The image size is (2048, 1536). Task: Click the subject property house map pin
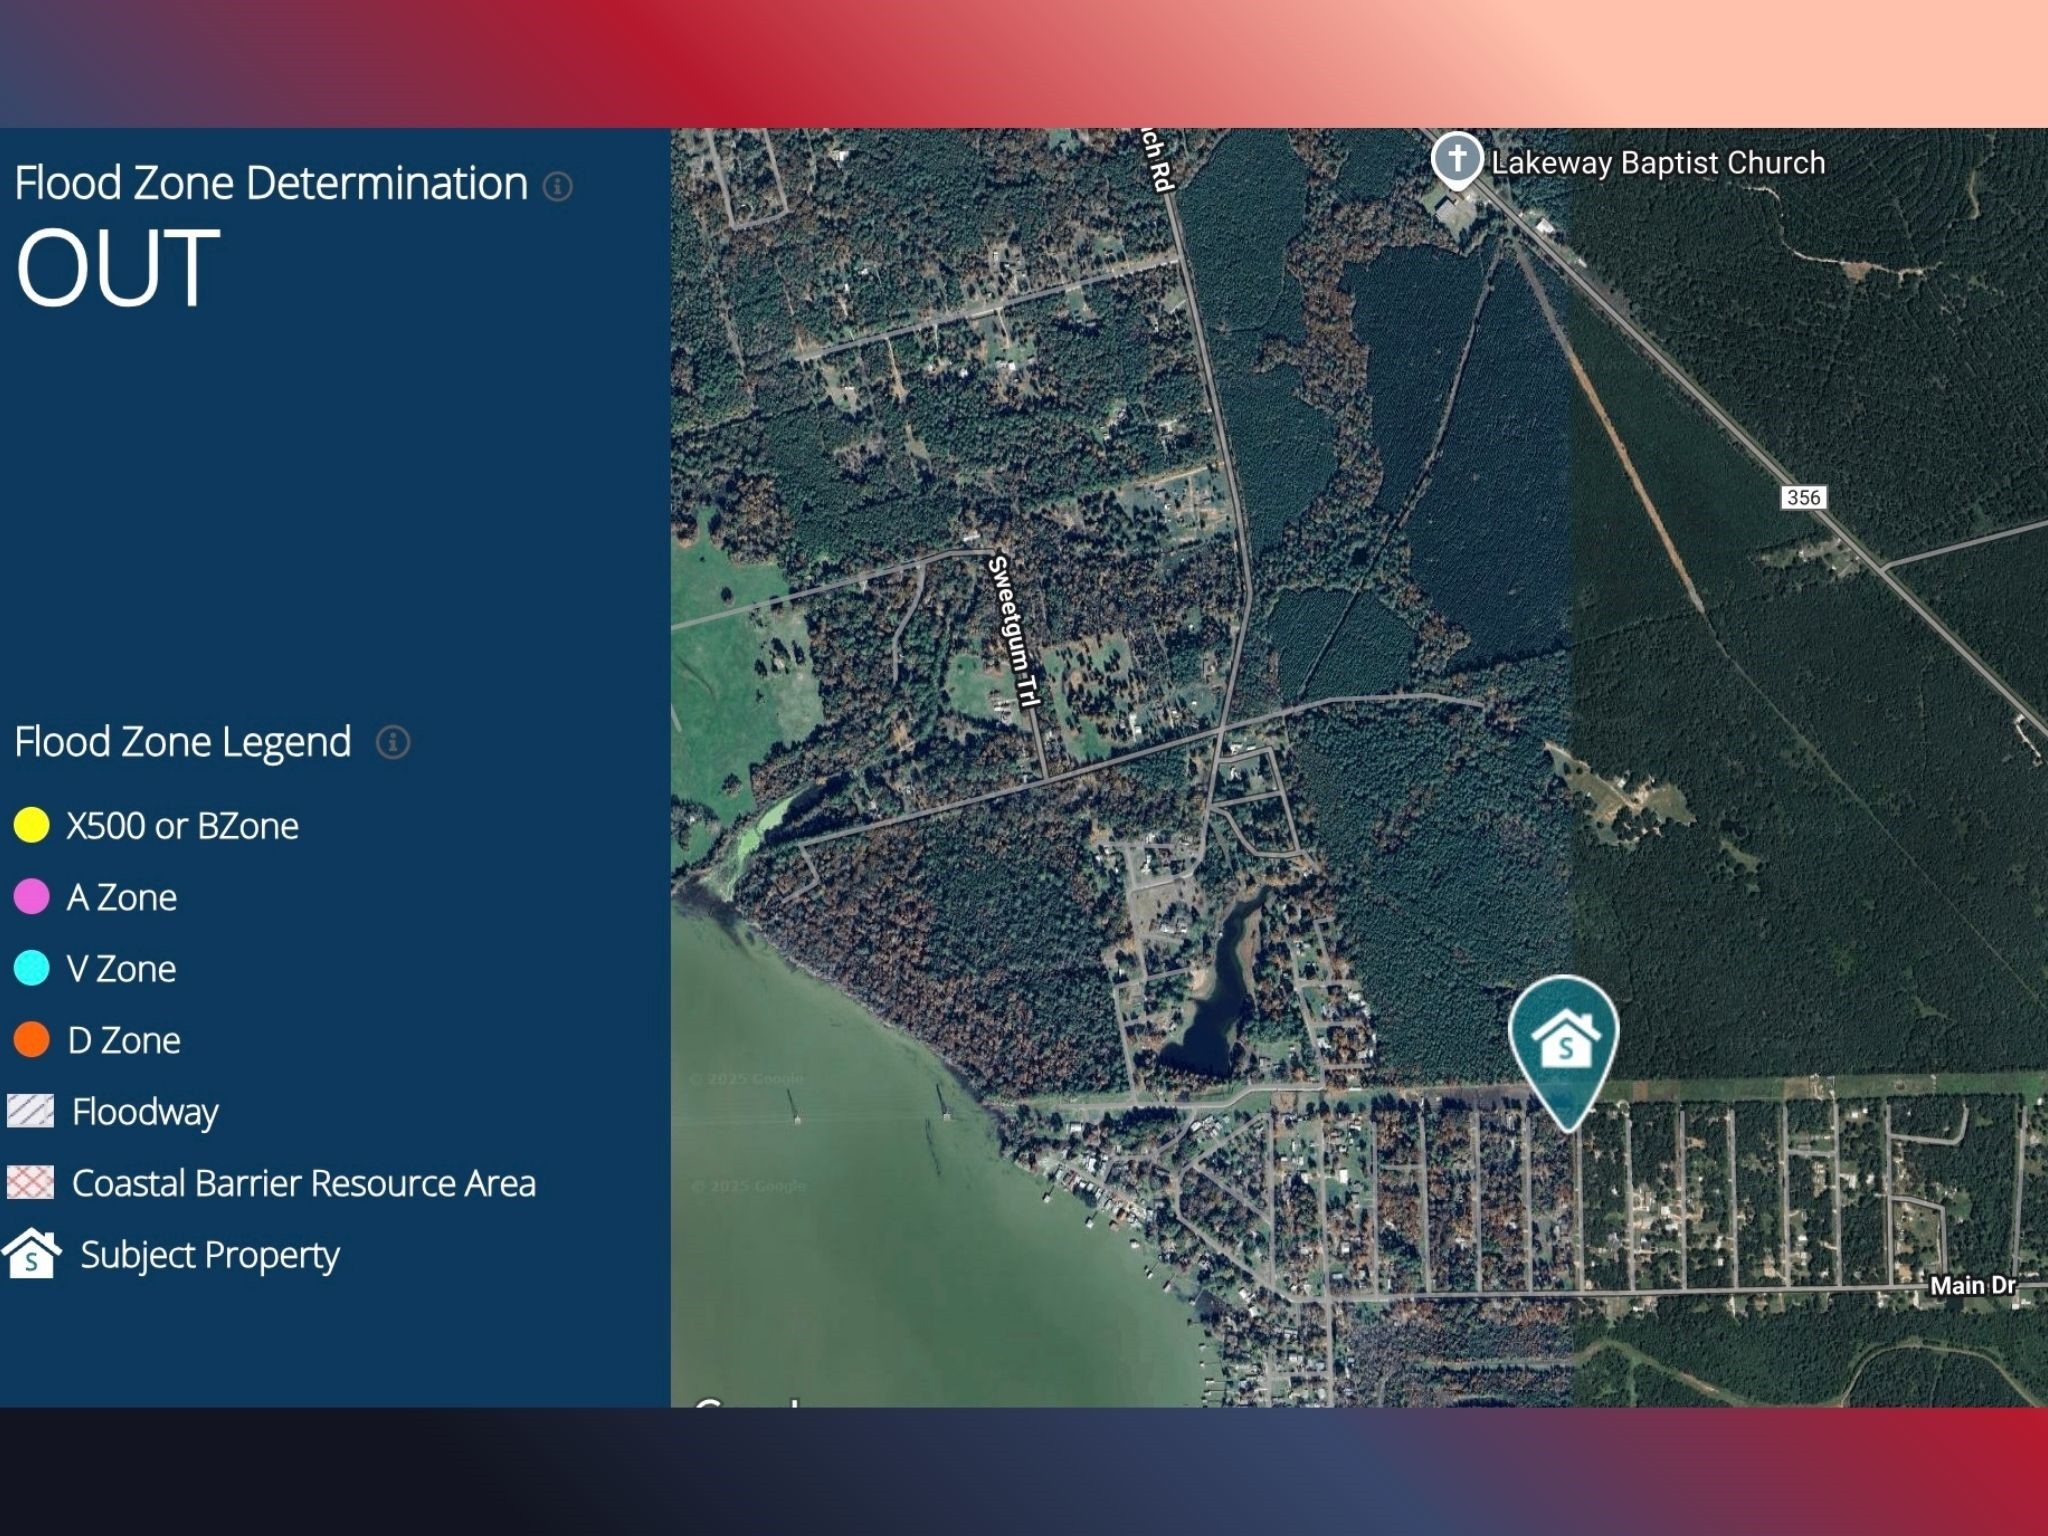1564,1042
